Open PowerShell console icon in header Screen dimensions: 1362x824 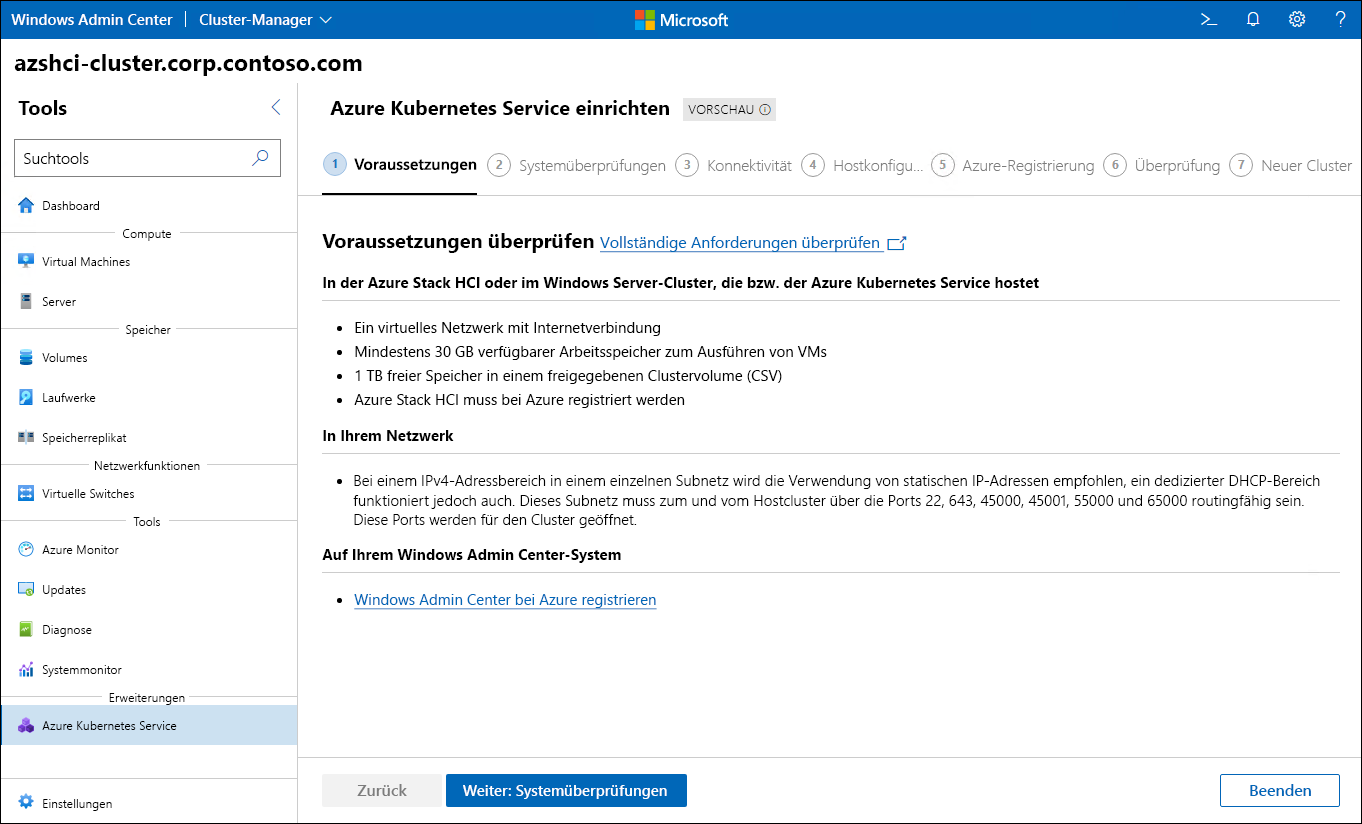(x=1209, y=19)
